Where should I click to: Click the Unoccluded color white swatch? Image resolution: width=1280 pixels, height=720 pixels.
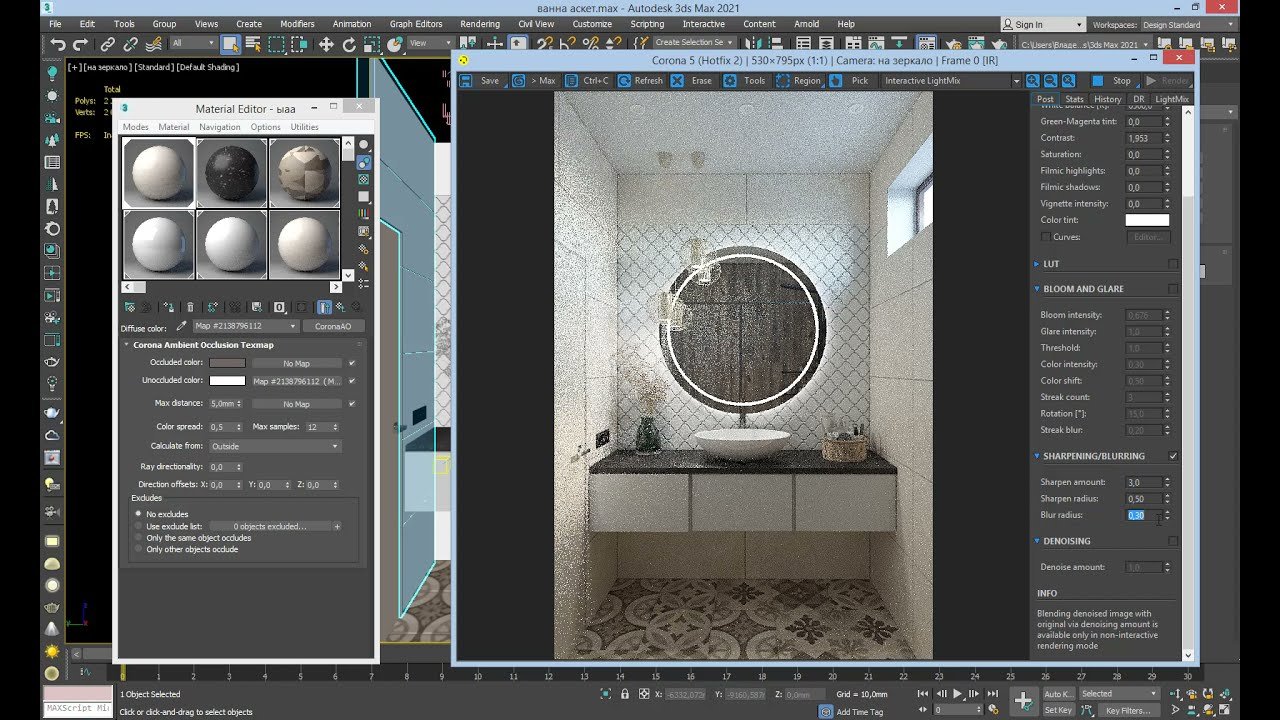pos(227,381)
